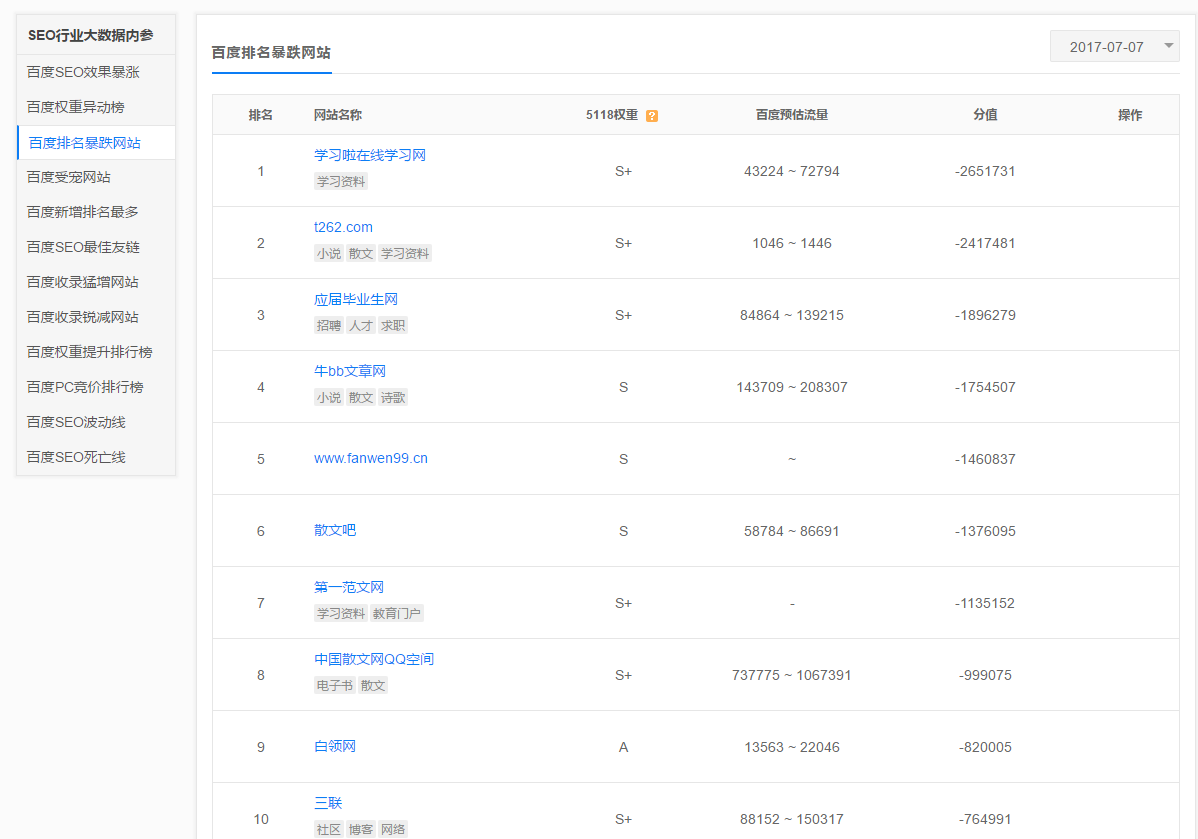The image size is (1198, 839).
Task: Open the 三联 site link
Action: pyautogui.click(x=328, y=803)
